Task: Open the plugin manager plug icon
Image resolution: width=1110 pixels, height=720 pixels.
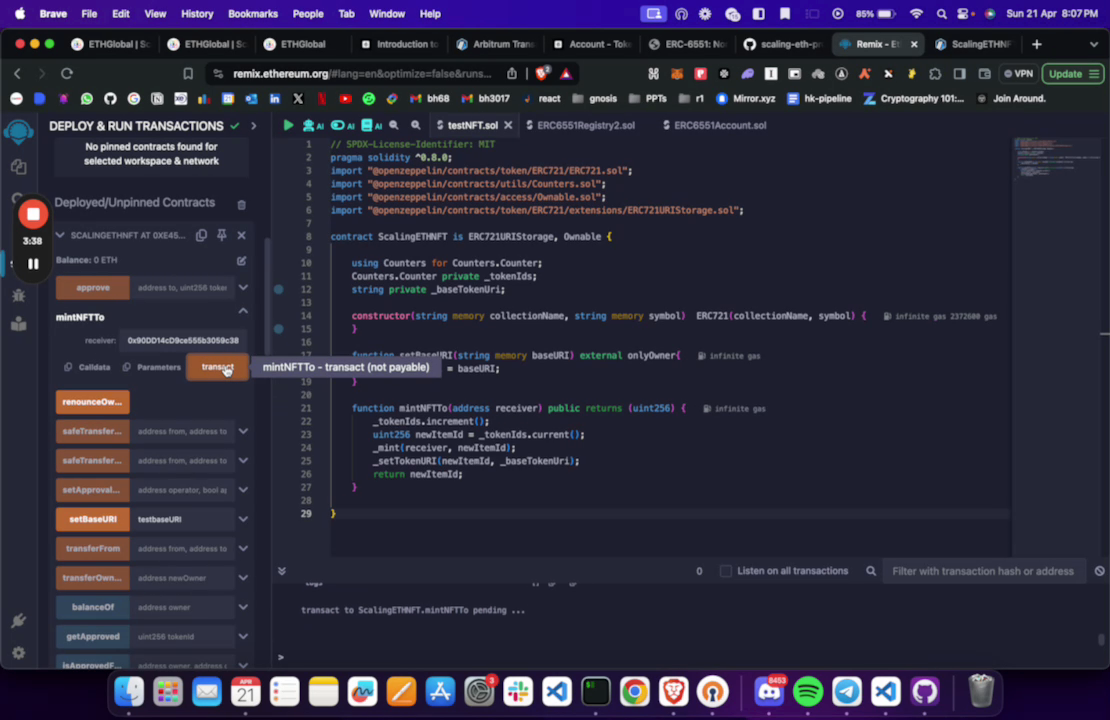Action: (19, 621)
